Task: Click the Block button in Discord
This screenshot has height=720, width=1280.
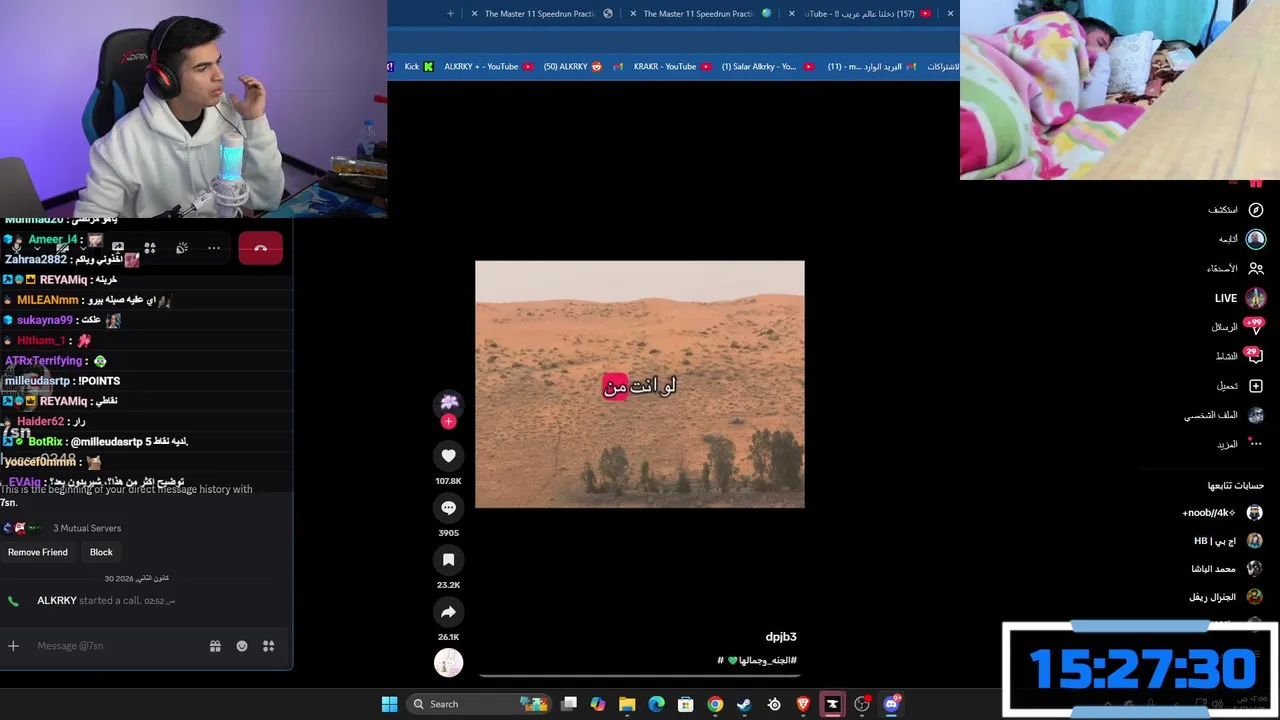Action: click(x=101, y=552)
